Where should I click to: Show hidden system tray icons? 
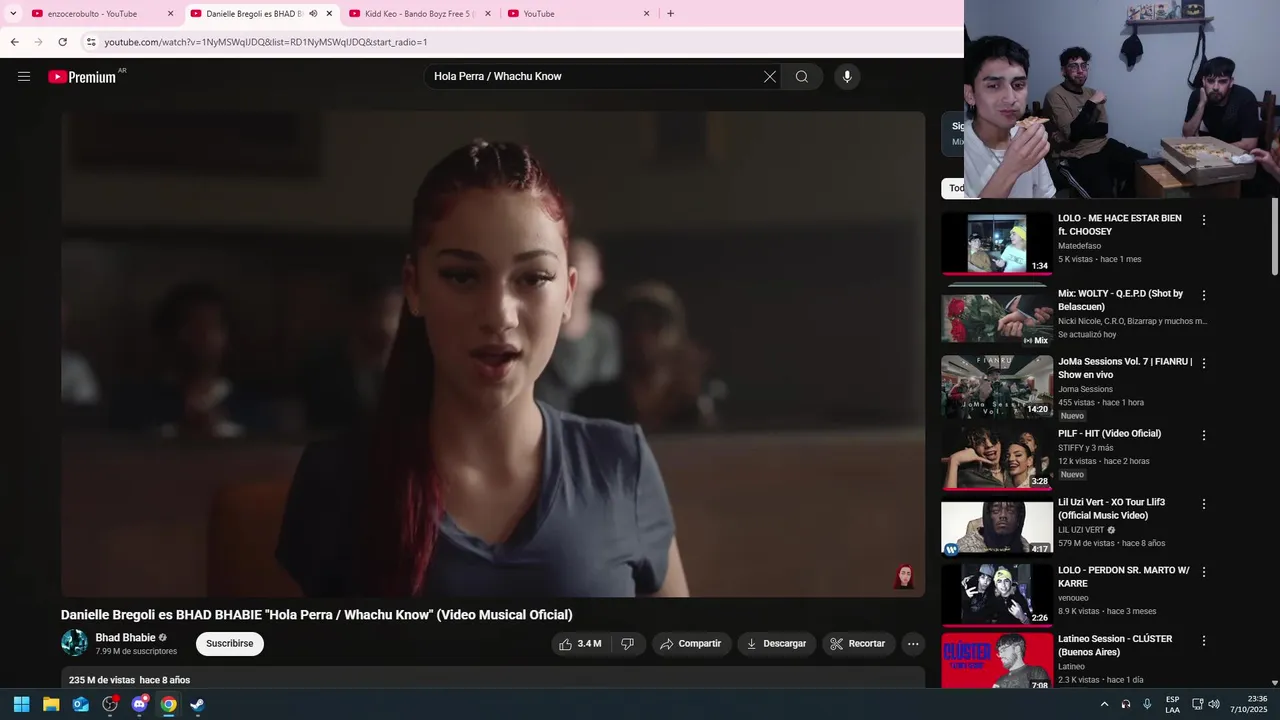coord(1104,704)
